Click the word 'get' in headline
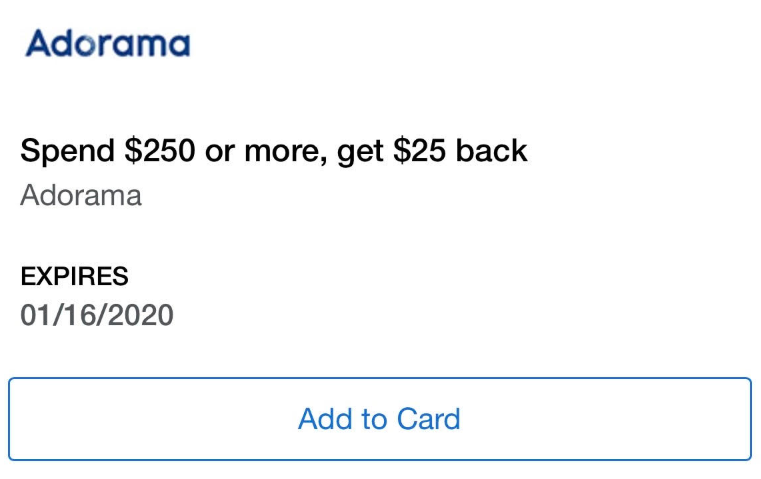761x479 pixels. tap(360, 153)
